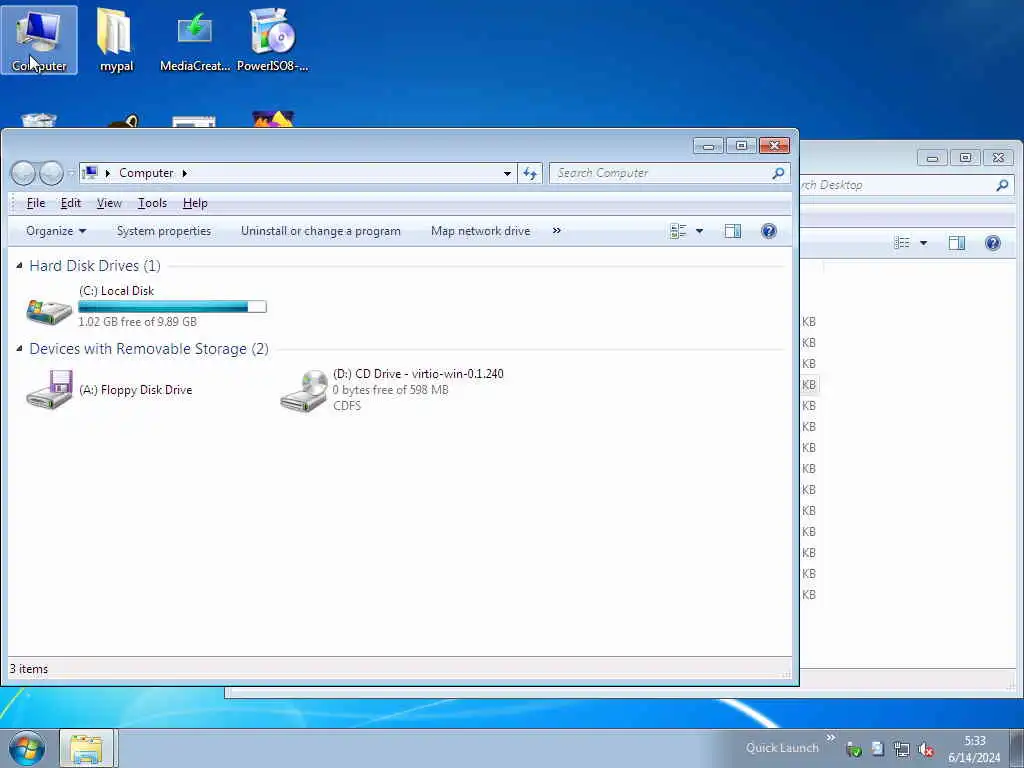Click Uninstall or change a program
The height and width of the screenshot is (768, 1024).
pos(321,231)
